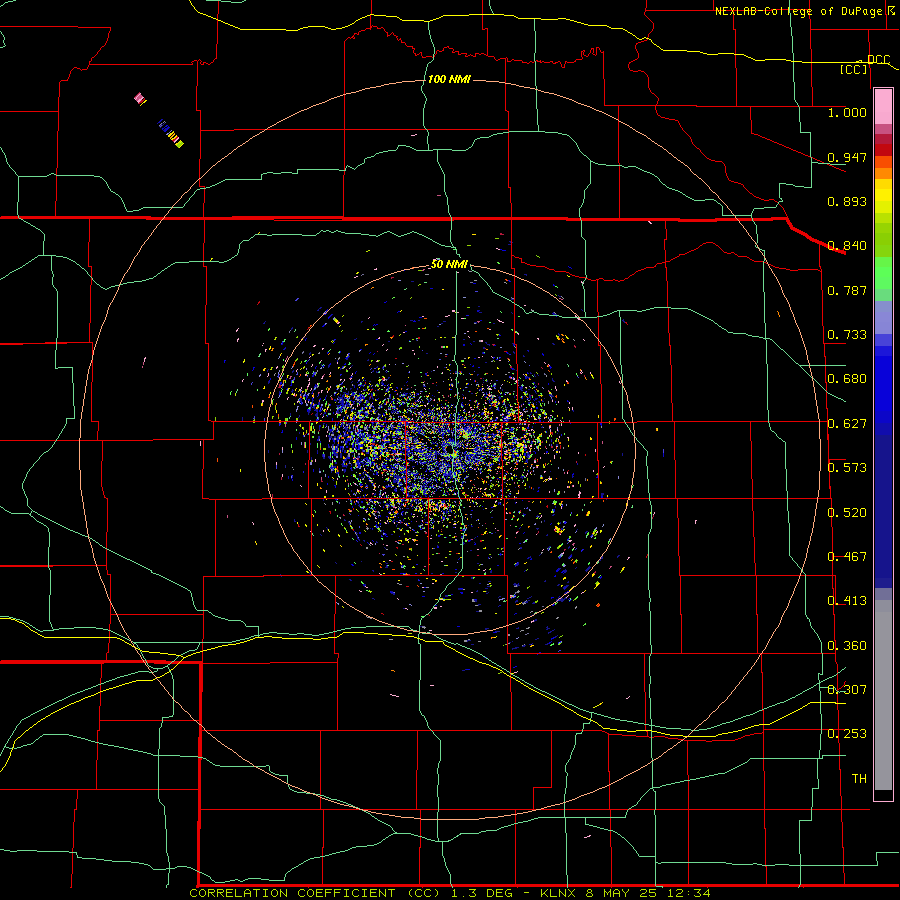Click the Correlation Coefficient caption at bottom
The image size is (900, 900).
pyautogui.click(x=450, y=893)
